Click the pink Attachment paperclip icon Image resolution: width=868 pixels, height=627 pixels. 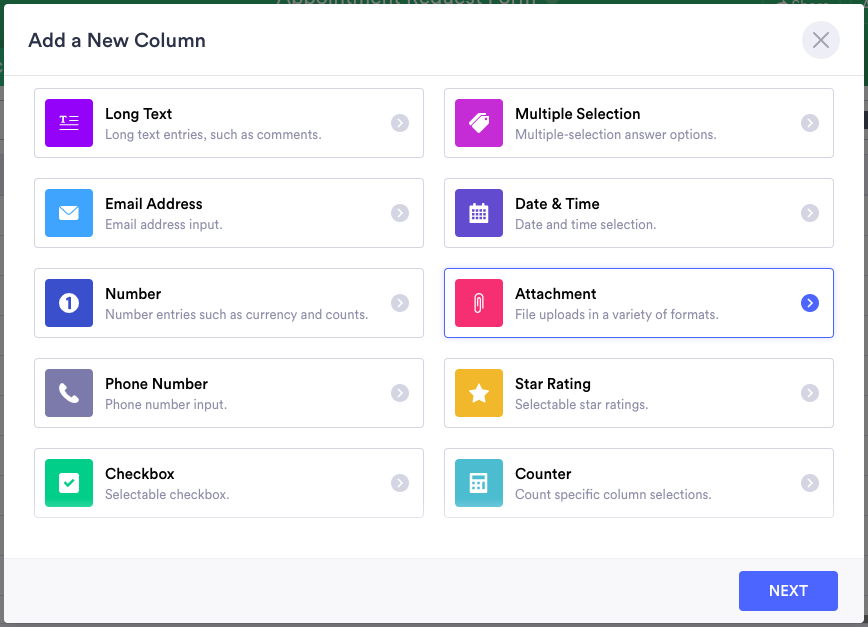479,303
